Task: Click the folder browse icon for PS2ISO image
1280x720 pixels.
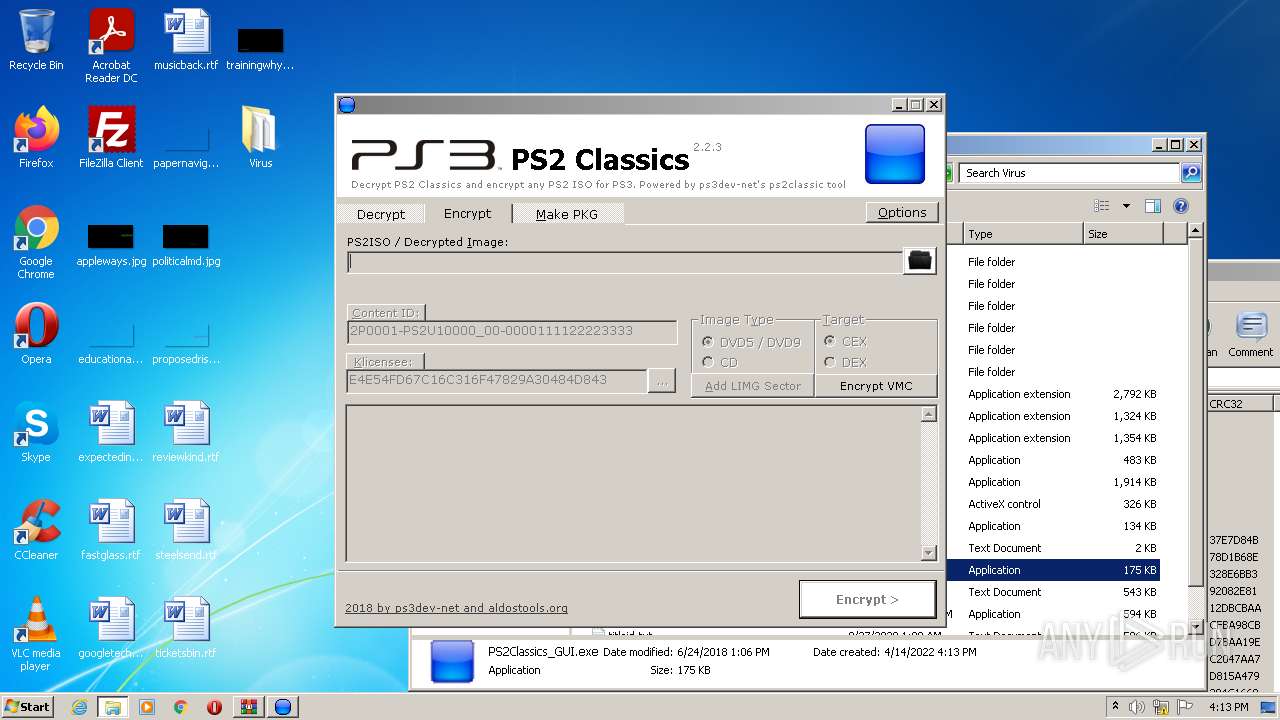Action: tap(920, 261)
